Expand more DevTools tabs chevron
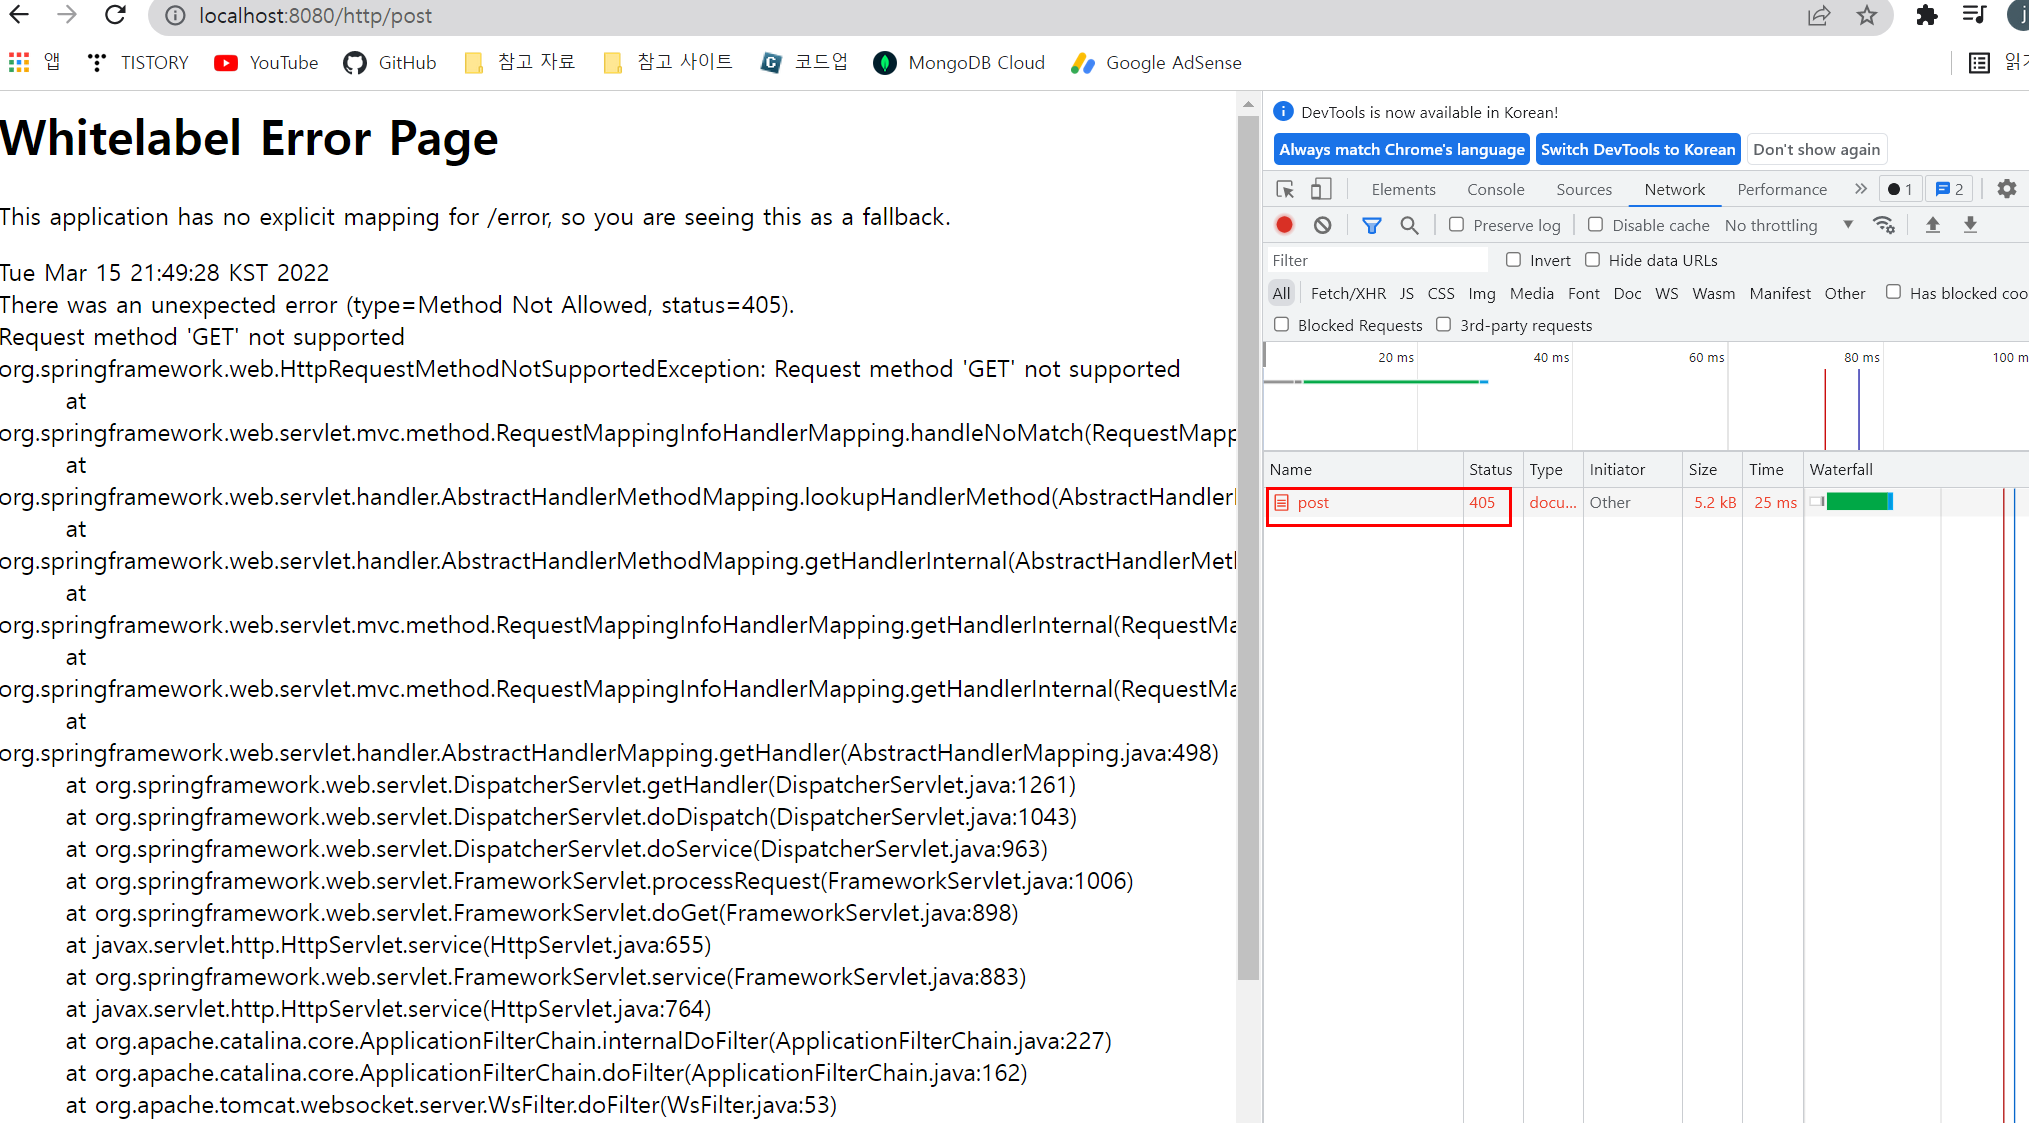The height and width of the screenshot is (1123, 2029). pyautogui.click(x=1860, y=189)
